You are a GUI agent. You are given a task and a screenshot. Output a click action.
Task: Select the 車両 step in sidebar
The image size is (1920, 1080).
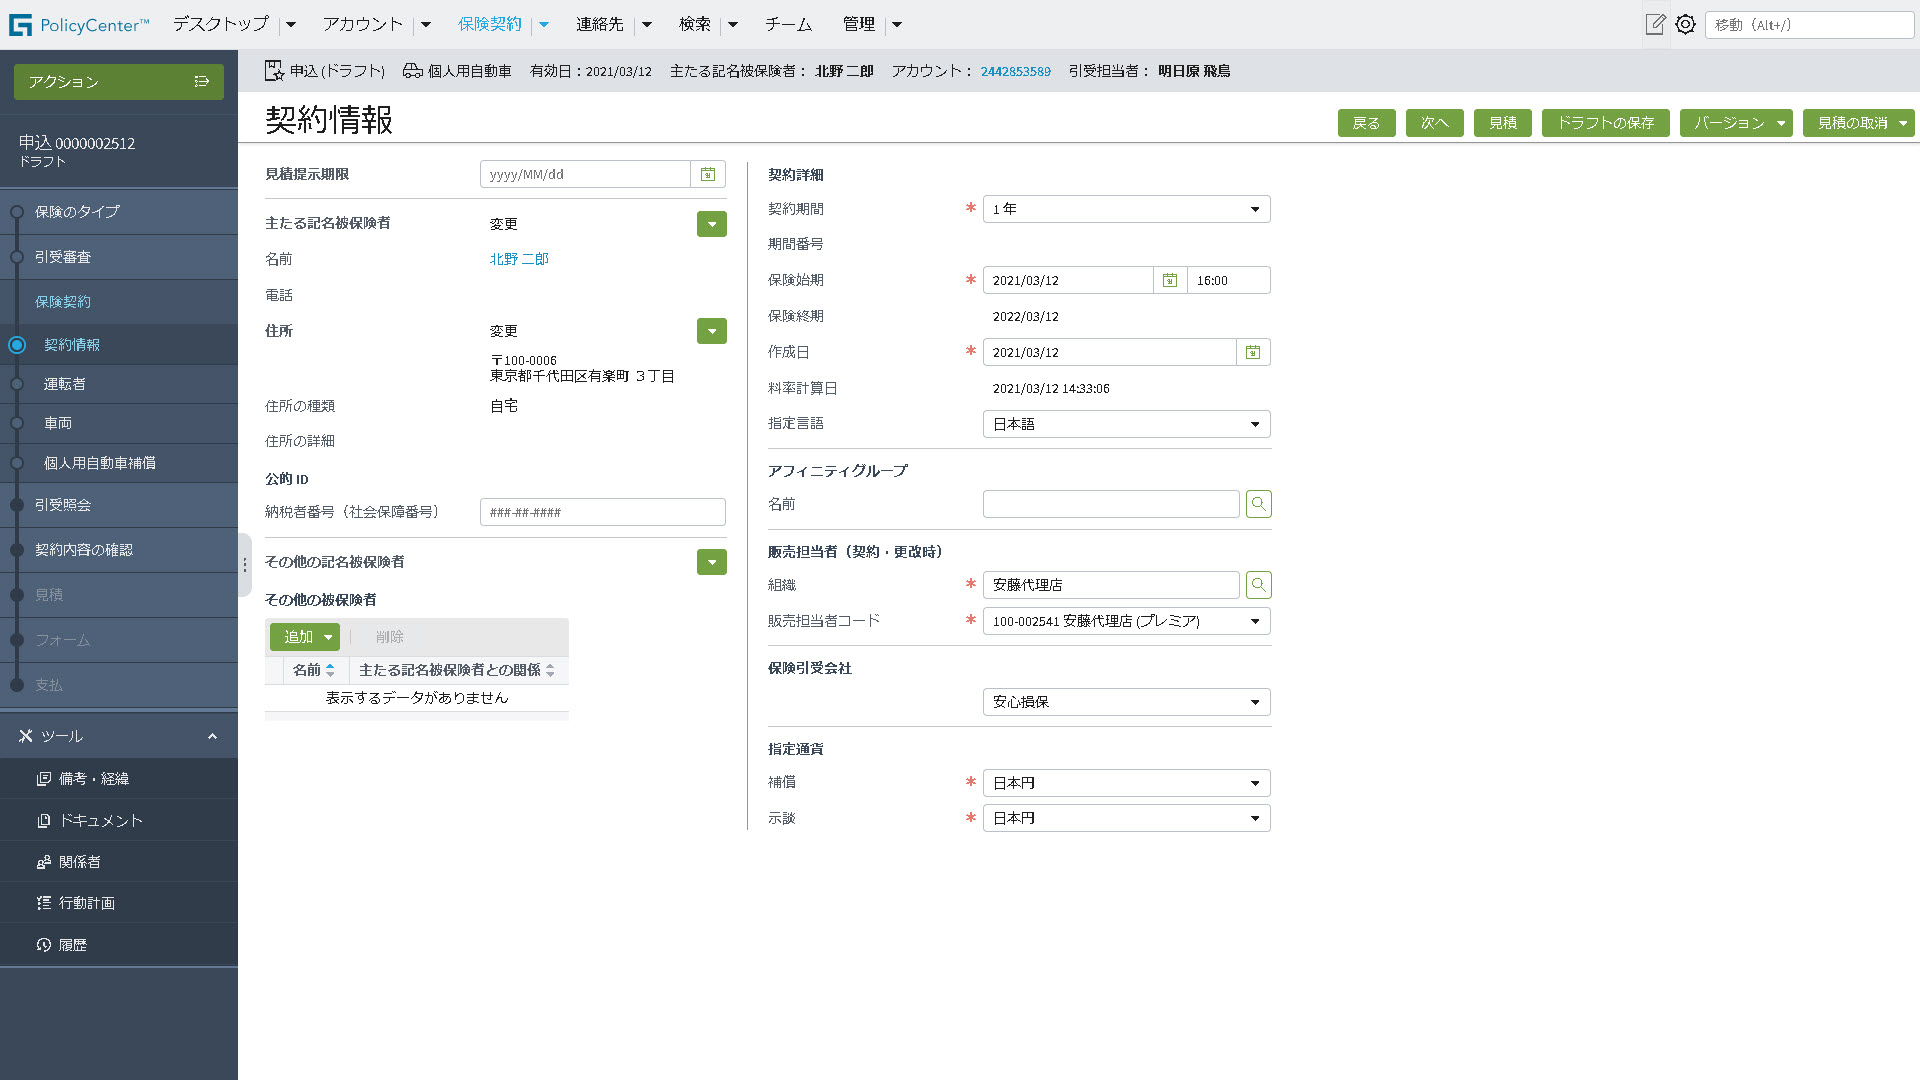coord(58,423)
